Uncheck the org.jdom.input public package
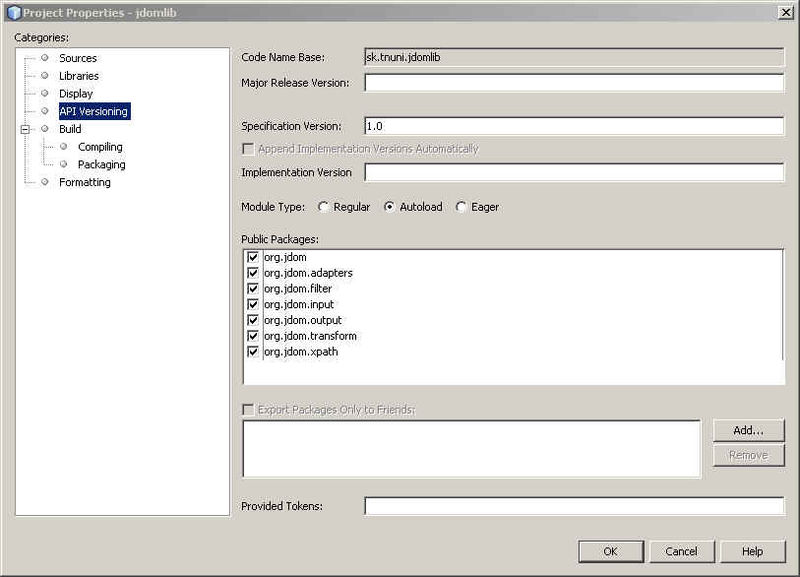 [253, 305]
